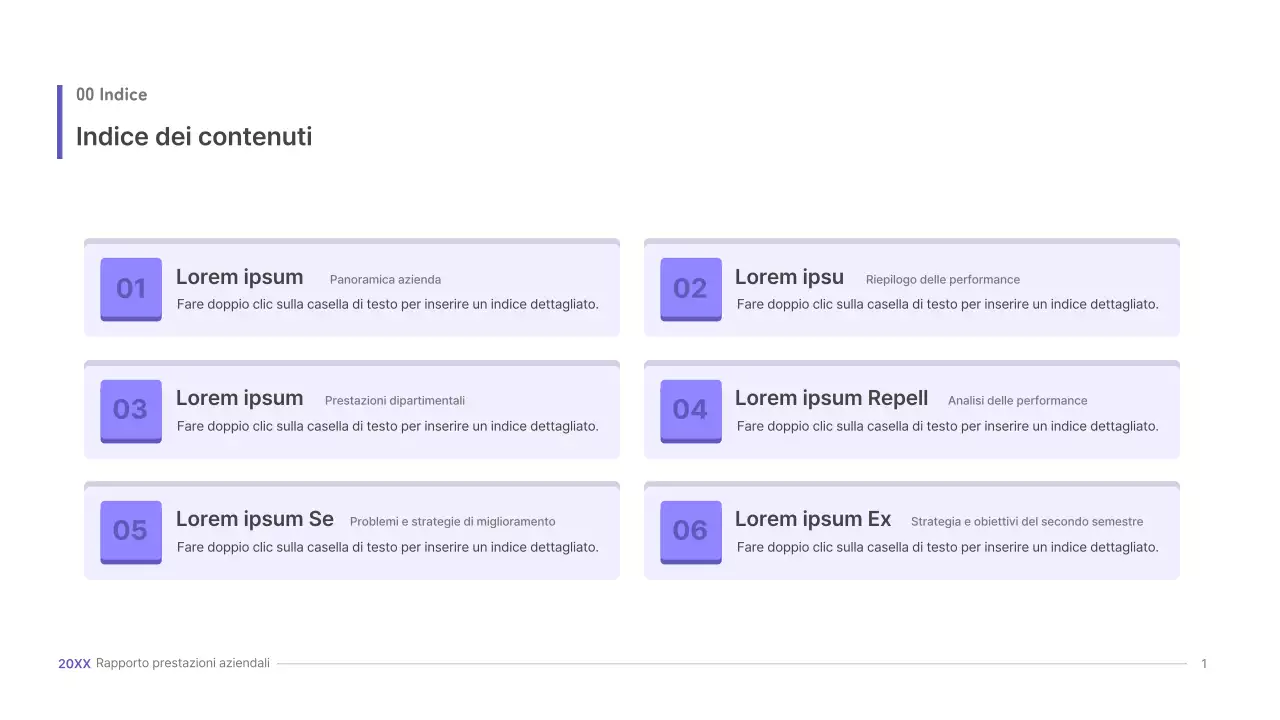The height and width of the screenshot is (720, 1280).
Task: Click the 'Prestazioni dipartimentali' subtitle
Action: click(394, 401)
